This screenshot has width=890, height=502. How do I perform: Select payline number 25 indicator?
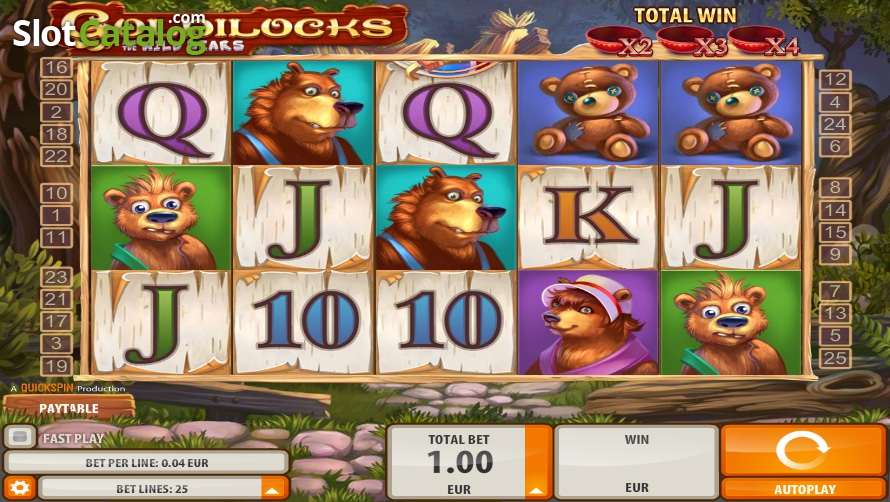click(x=835, y=358)
